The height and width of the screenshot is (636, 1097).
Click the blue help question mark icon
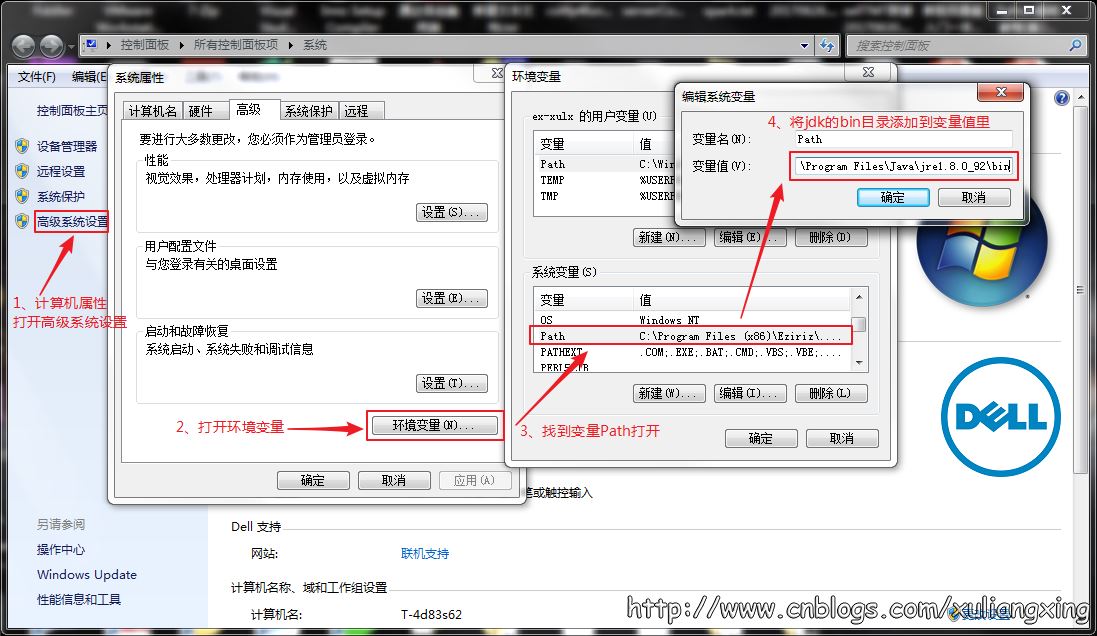(1062, 98)
